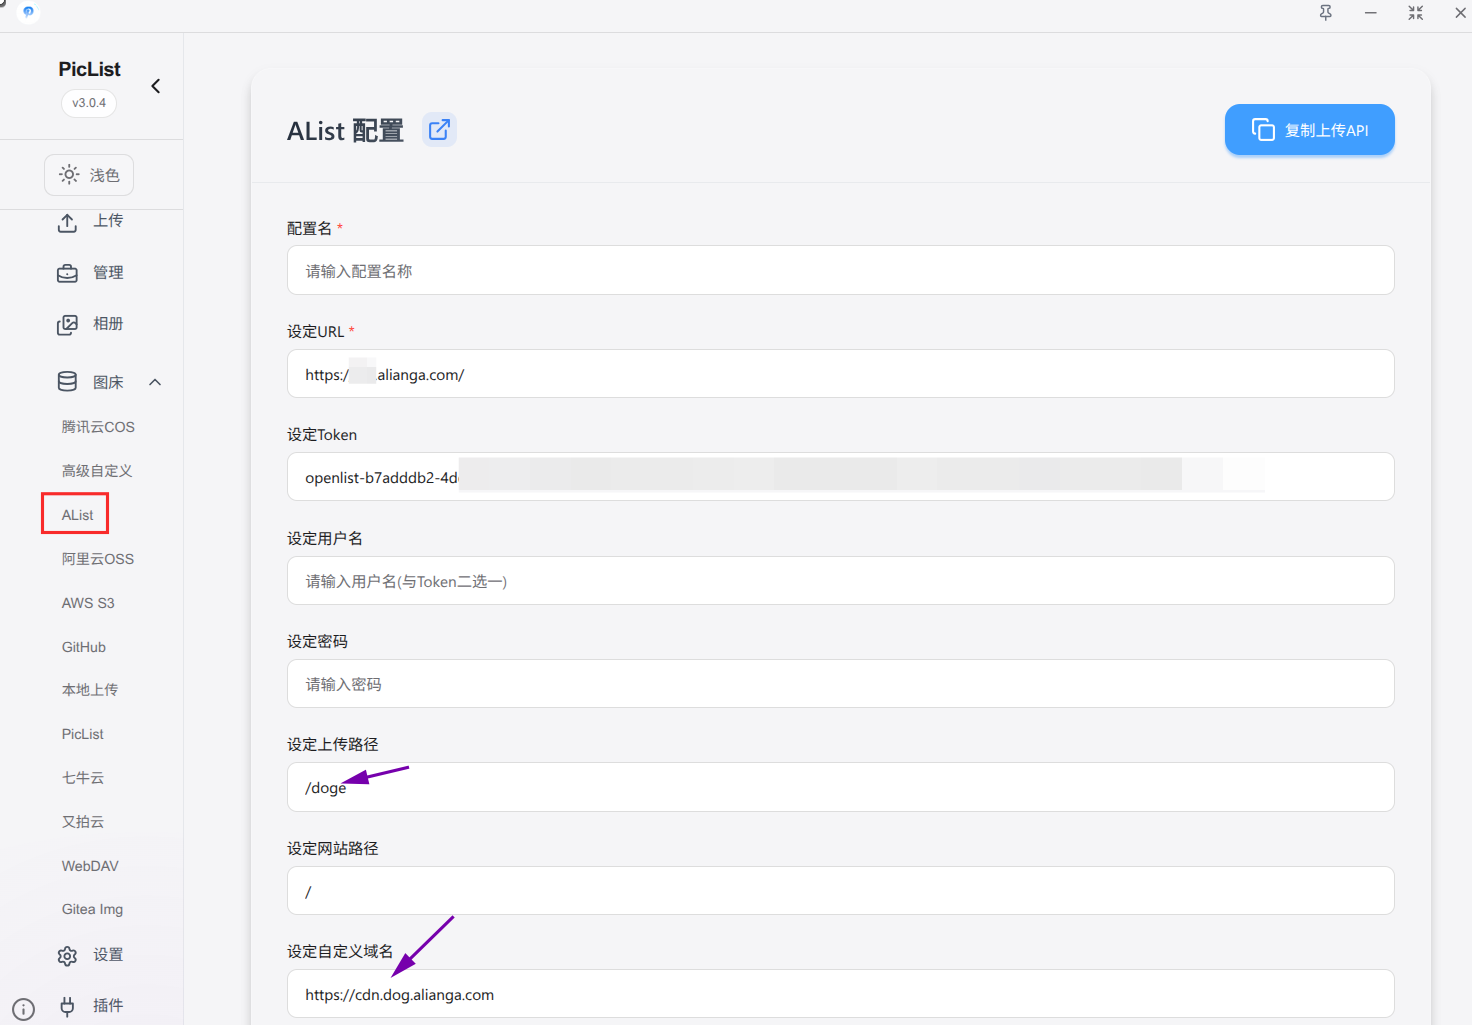Image resolution: width=1472 pixels, height=1025 pixels.
Task: Select WebDAV in the image-host list
Action: [90, 866]
